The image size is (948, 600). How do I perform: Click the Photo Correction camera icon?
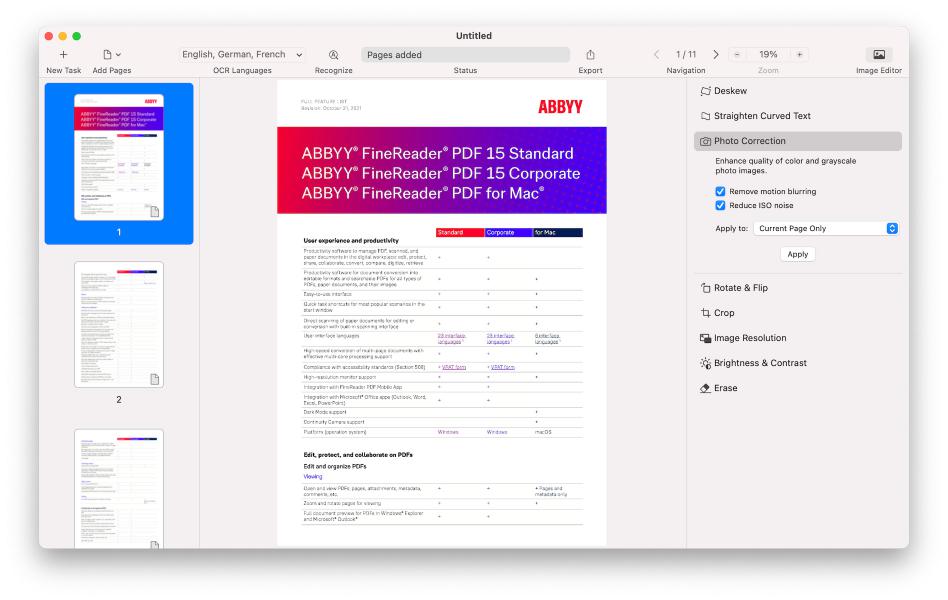[705, 141]
